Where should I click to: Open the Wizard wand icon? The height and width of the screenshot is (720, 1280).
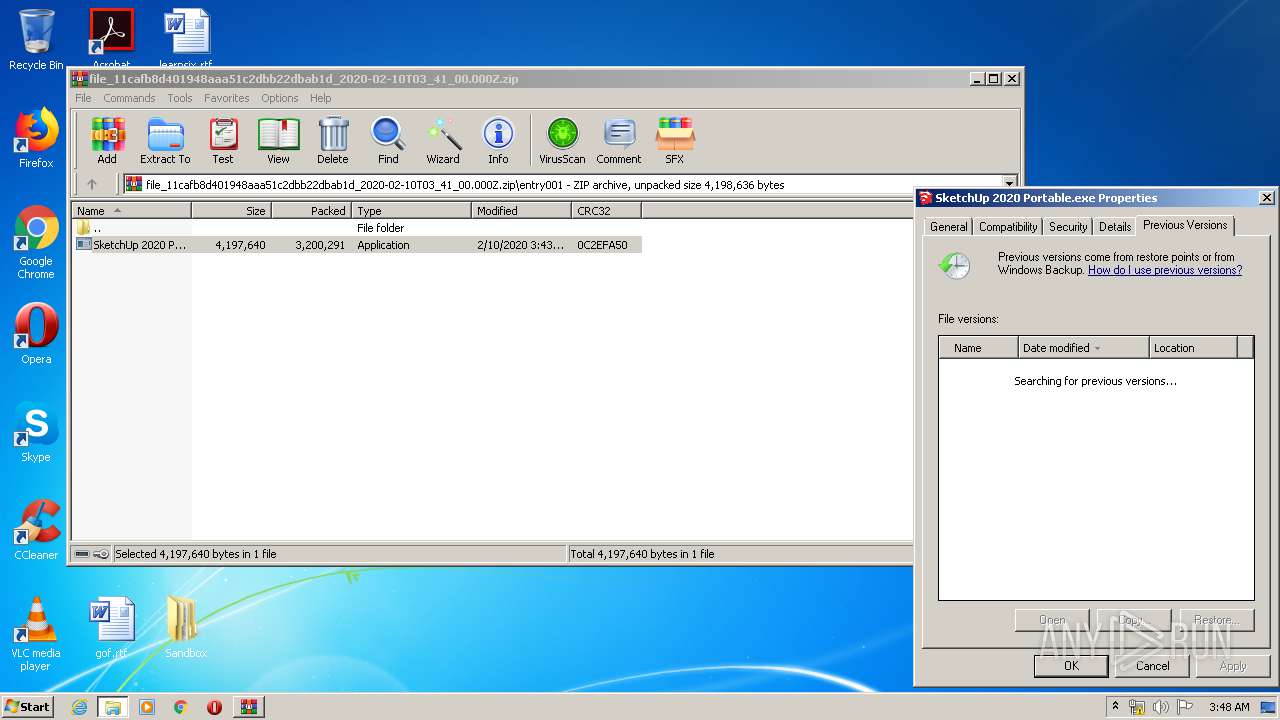[443, 141]
